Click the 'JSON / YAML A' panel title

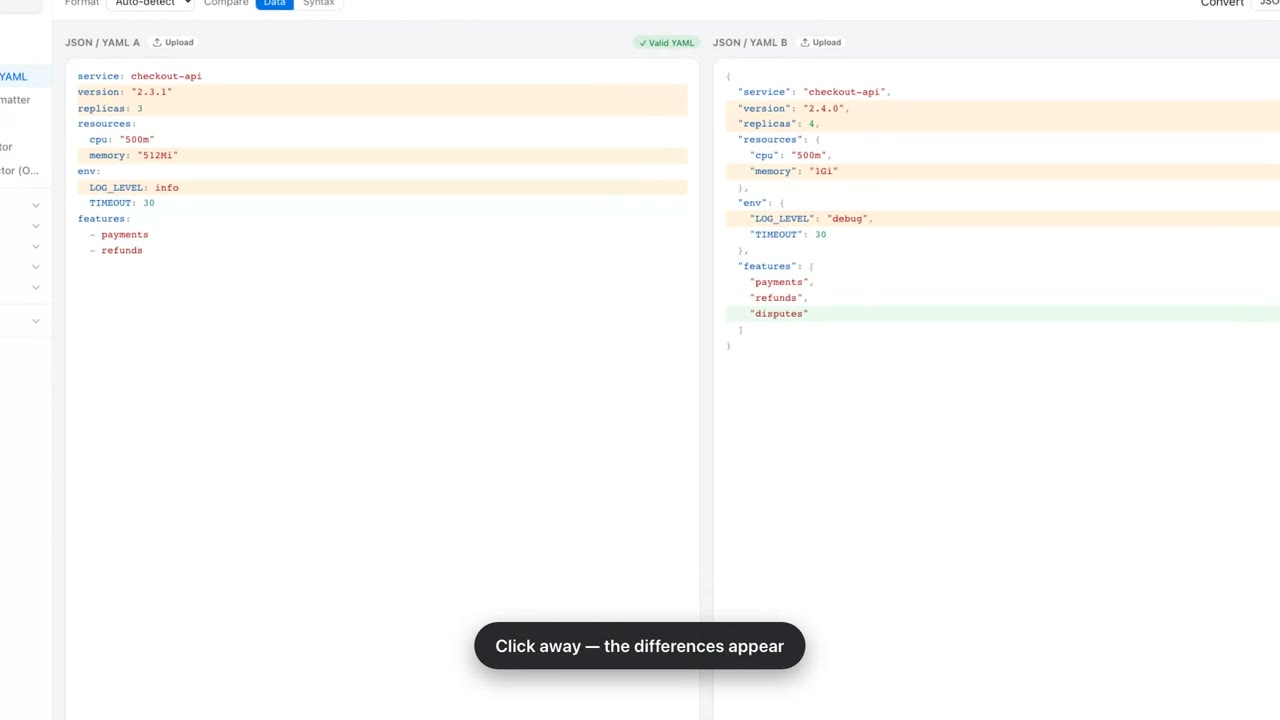click(102, 42)
